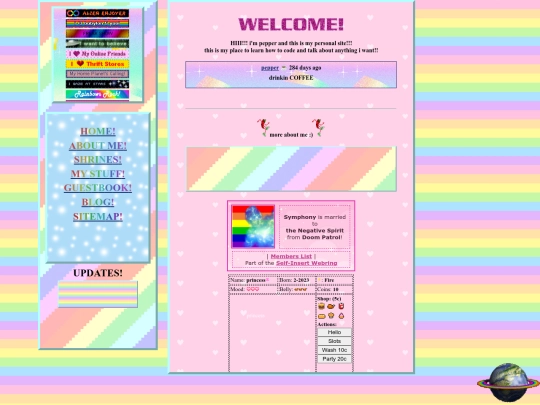Viewport: 540px width, 405px height.
Task: Buy the pink cupcake from the pet shop
Action: pyautogui.click(x=341, y=315)
